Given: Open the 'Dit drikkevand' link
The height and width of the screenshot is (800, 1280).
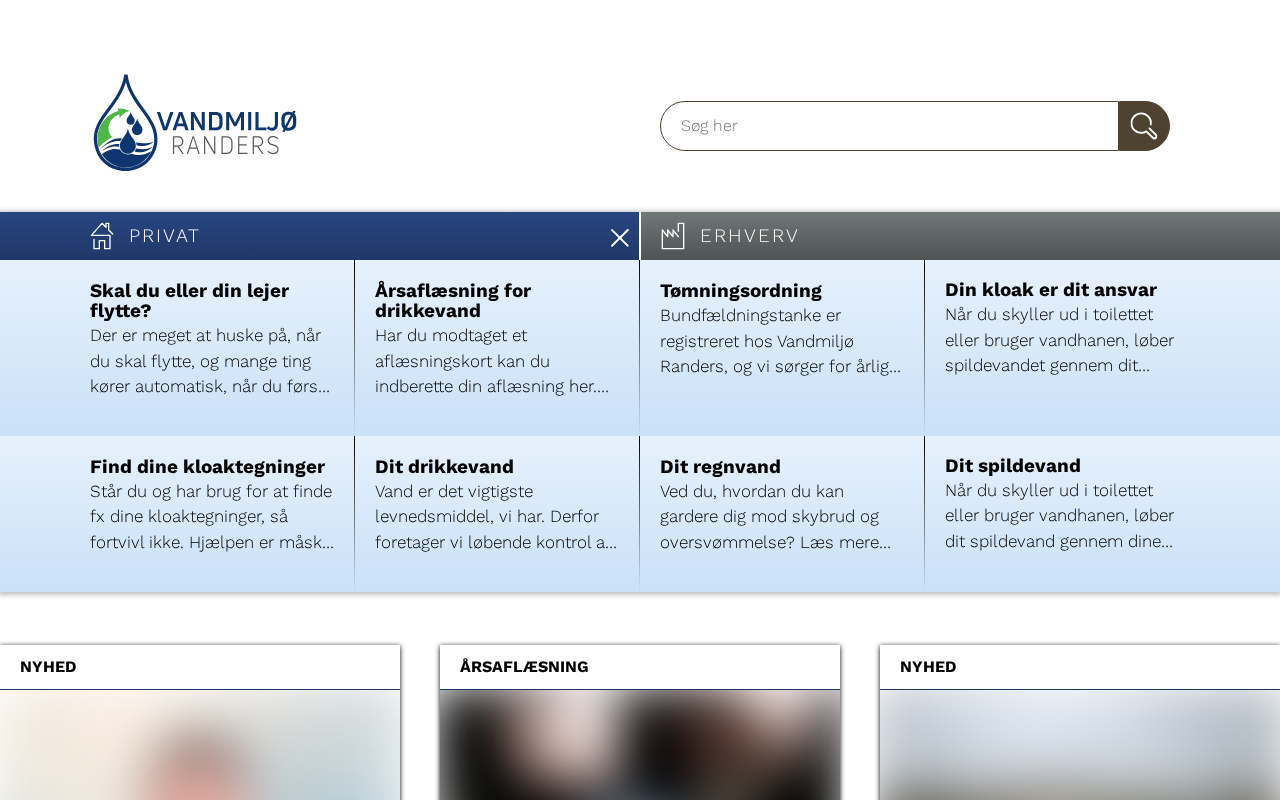Looking at the screenshot, I should pos(444,467).
